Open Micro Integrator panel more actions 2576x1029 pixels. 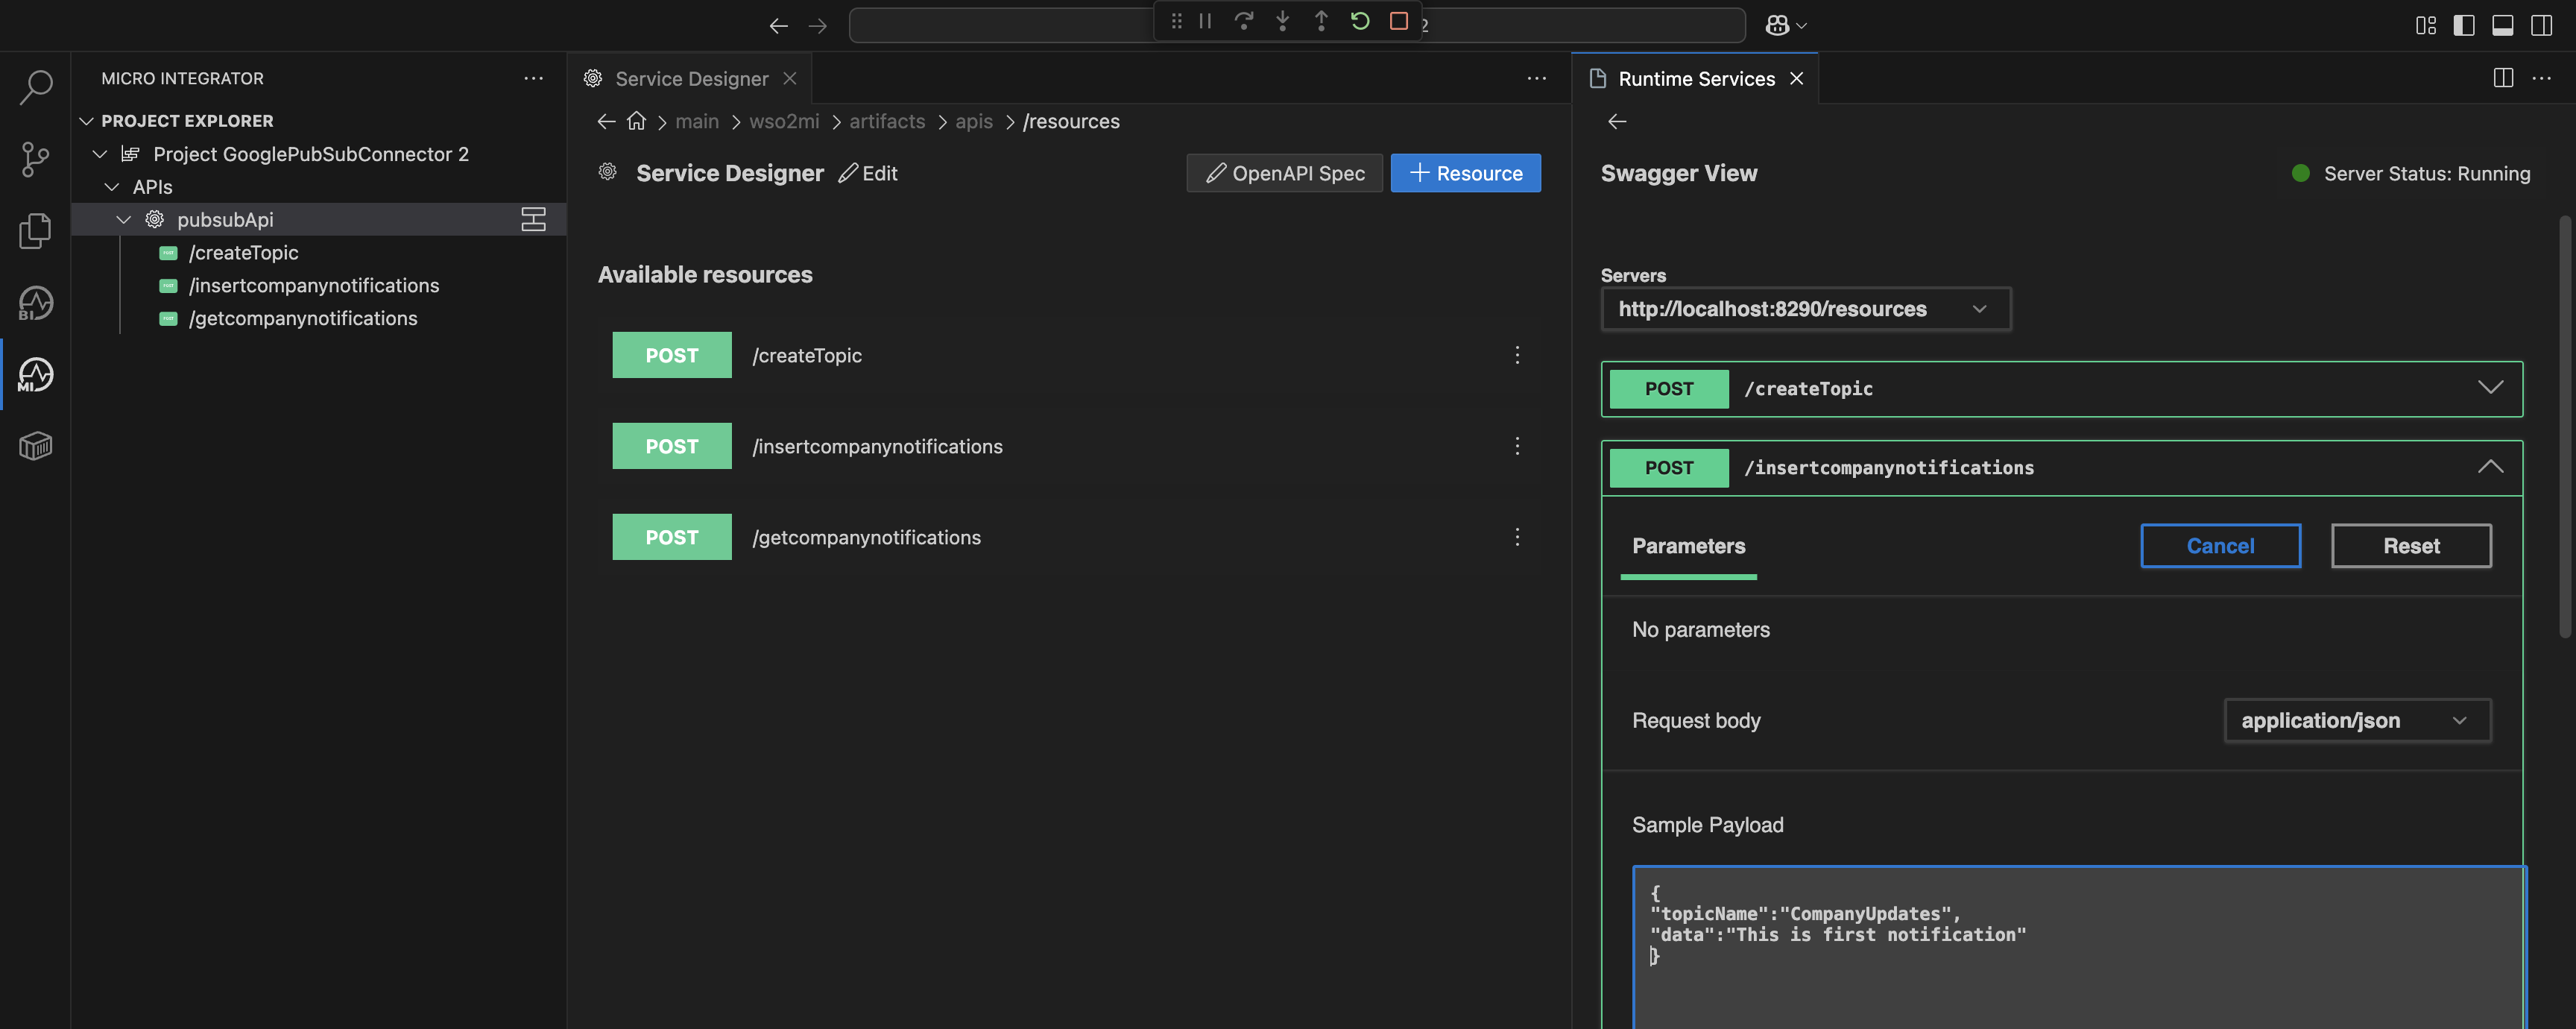(534, 78)
